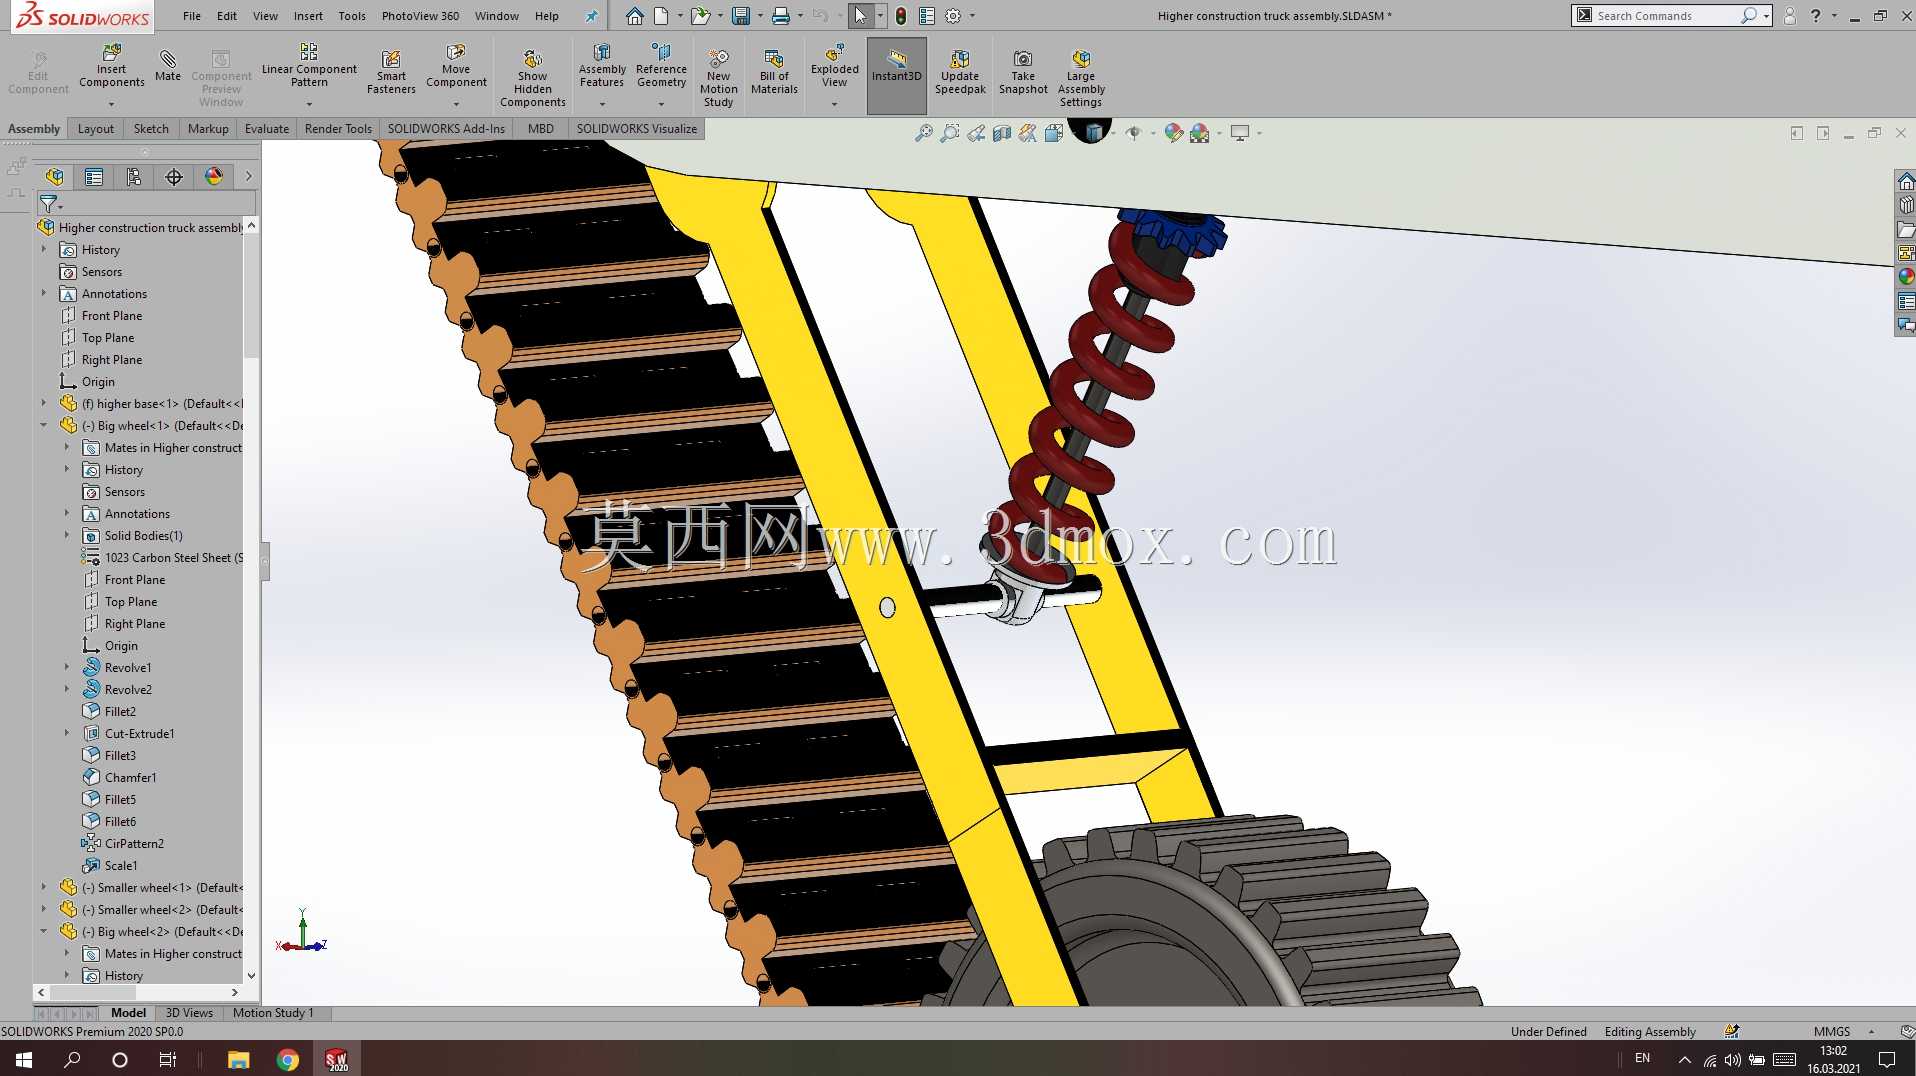Screen dimensions: 1916x1076
Task: Open the Linear Component Pattern dropdown arrow
Action: pos(309,104)
